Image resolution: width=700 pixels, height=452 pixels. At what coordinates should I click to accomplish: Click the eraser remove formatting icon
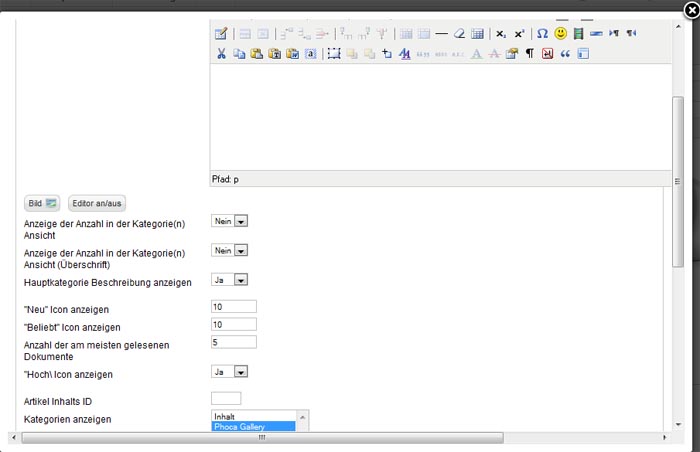(459, 33)
